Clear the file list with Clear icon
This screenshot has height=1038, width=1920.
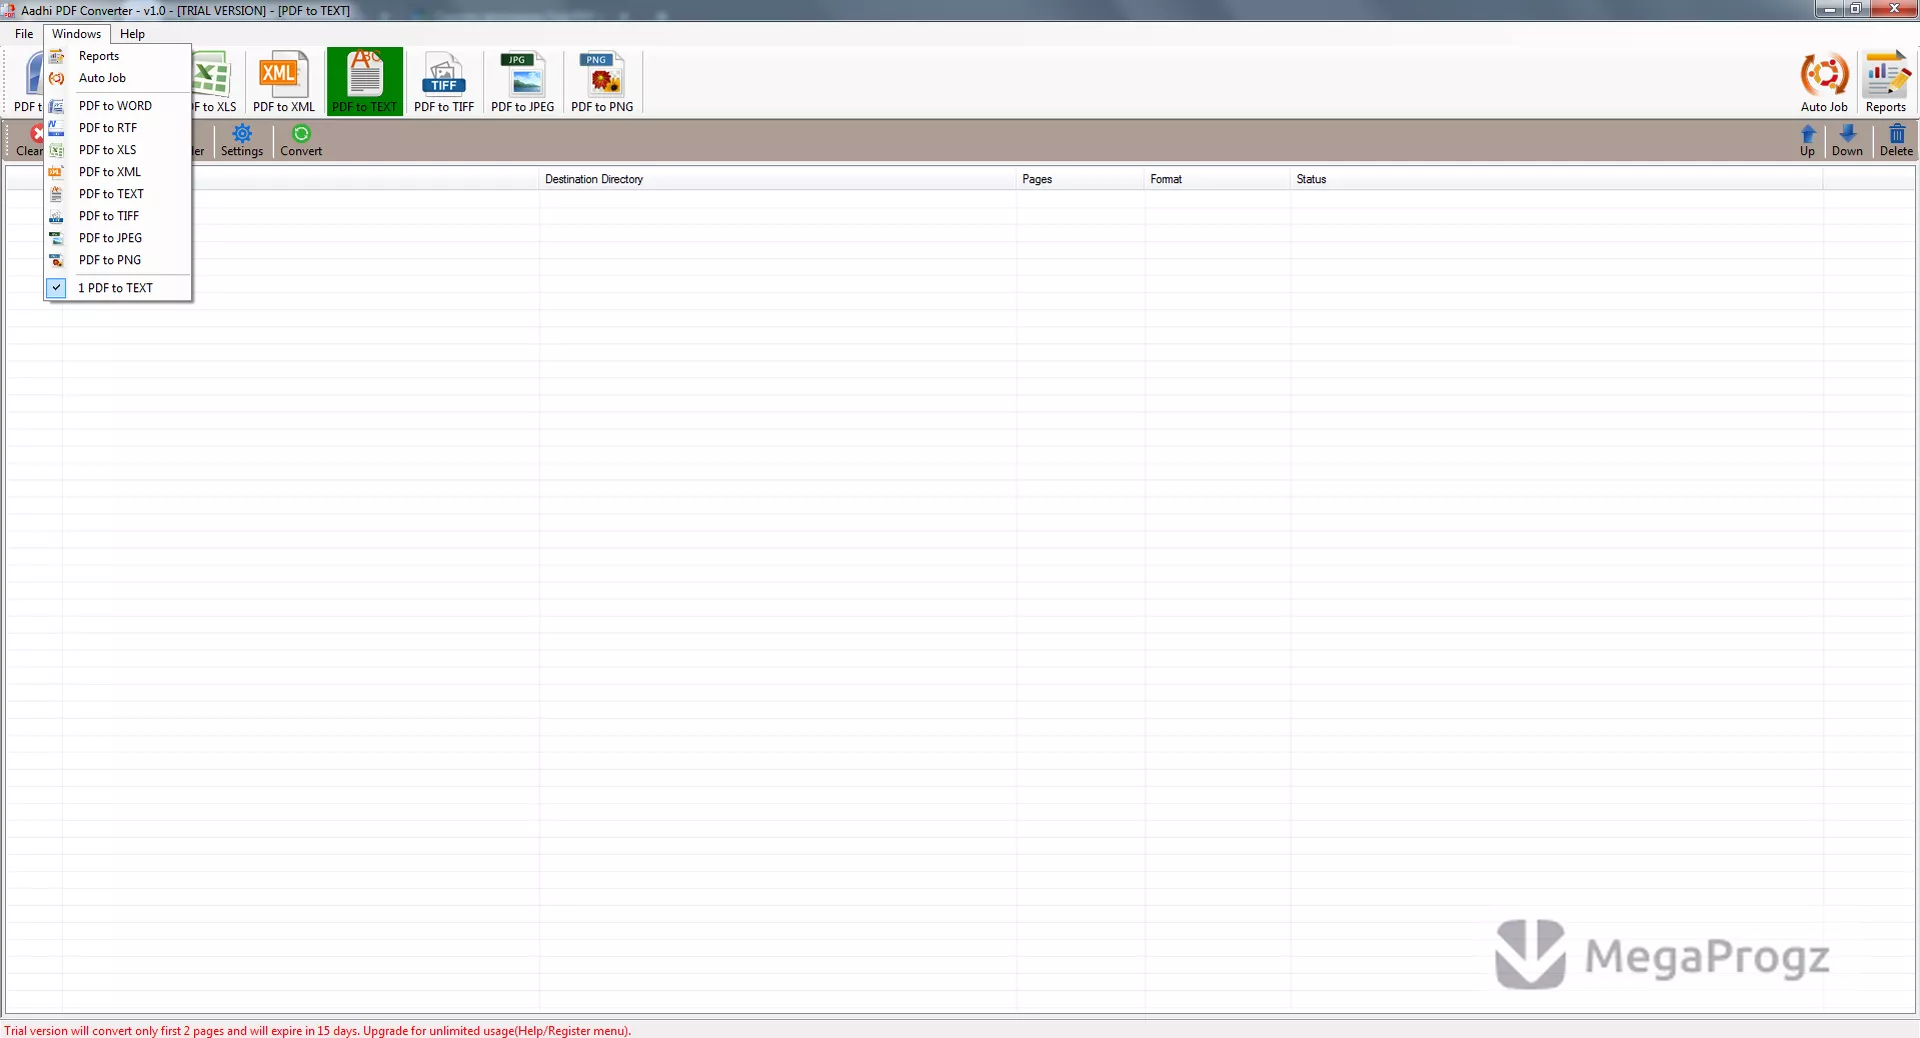(x=29, y=140)
